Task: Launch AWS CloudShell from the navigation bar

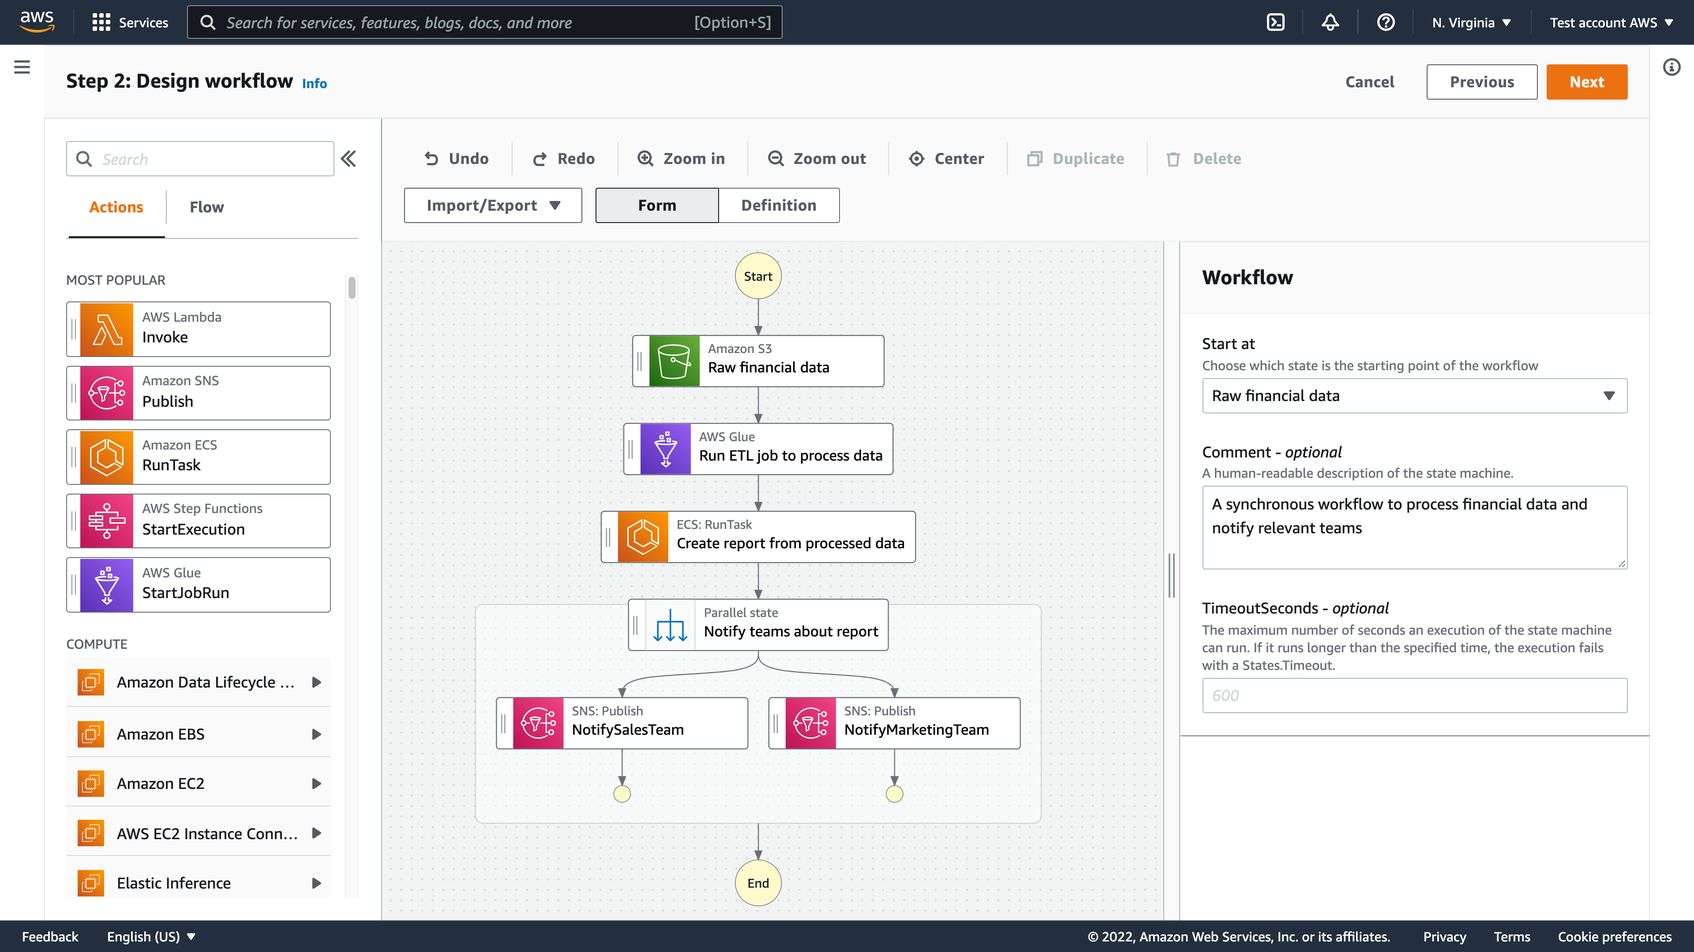Action: click(1275, 21)
